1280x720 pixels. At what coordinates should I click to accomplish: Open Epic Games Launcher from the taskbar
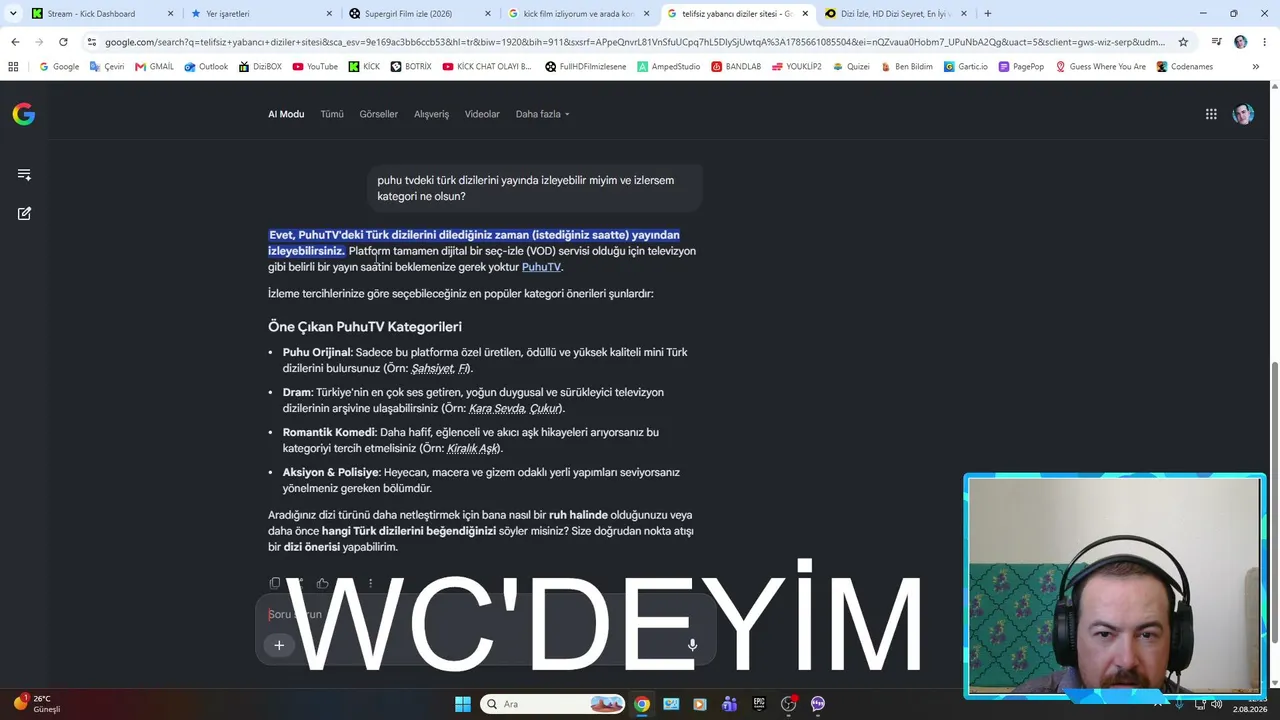click(x=759, y=704)
